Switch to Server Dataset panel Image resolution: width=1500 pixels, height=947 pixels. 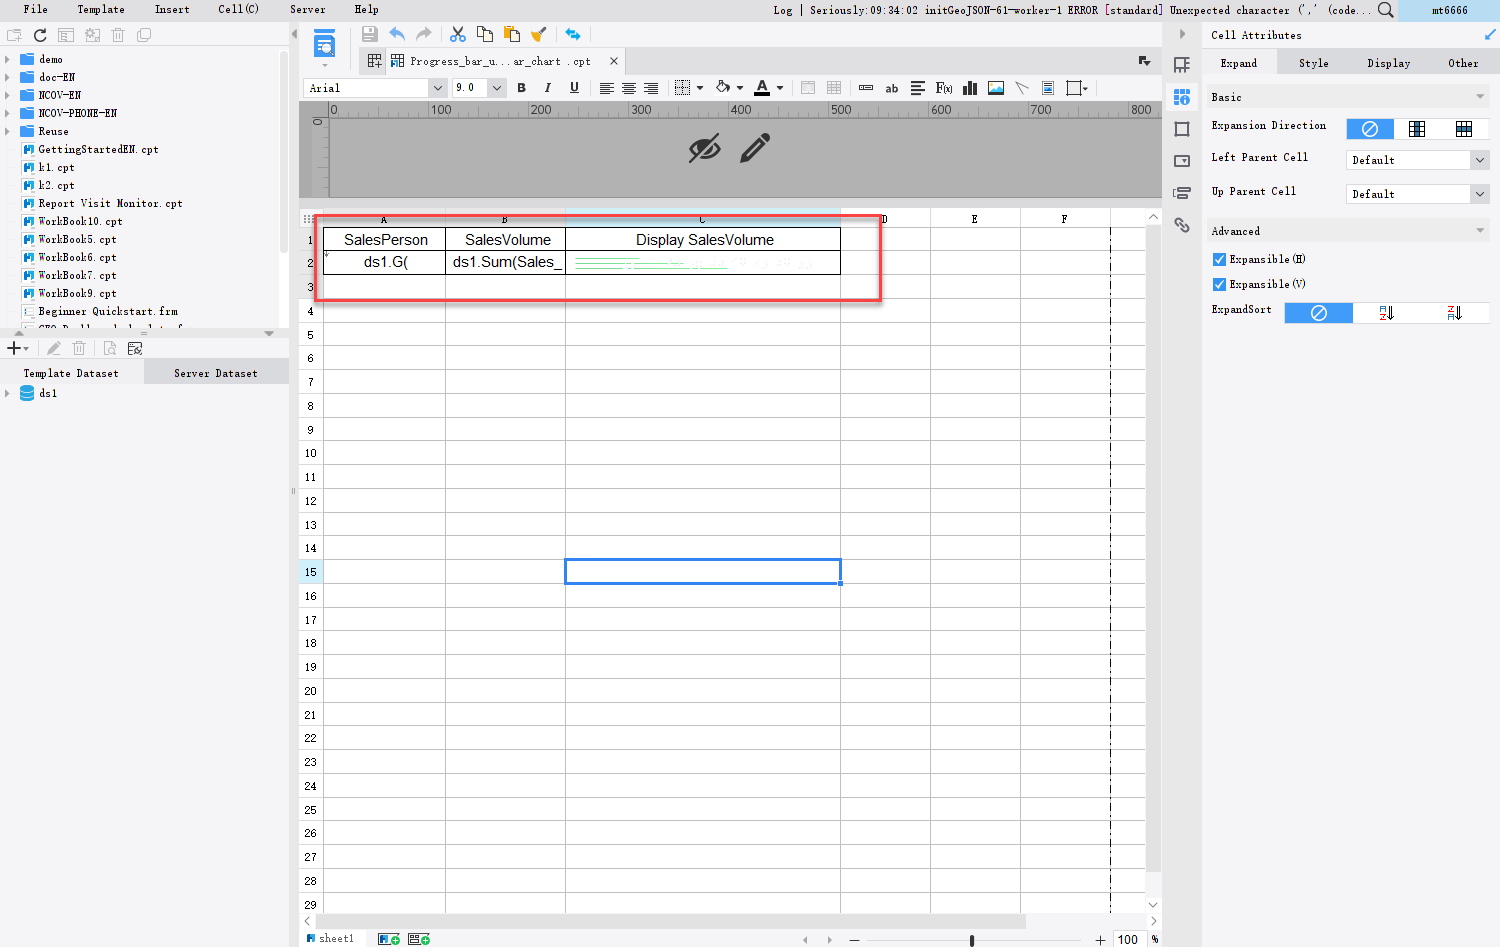pyautogui.click(x=215, y=372)
